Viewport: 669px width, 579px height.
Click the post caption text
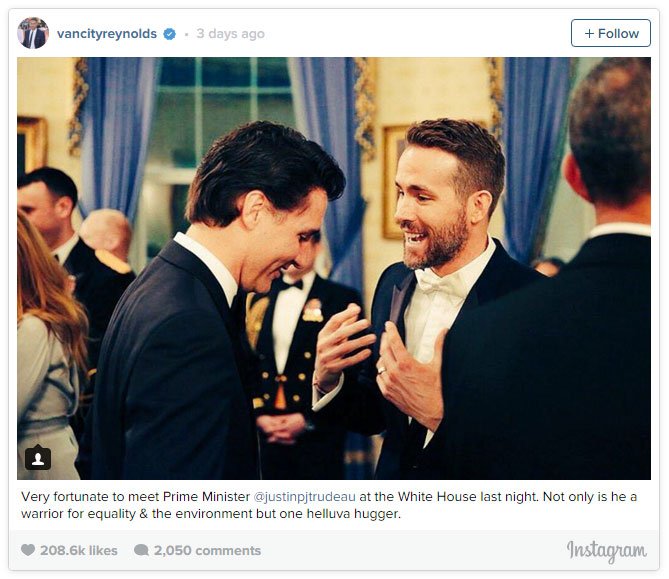(329, 505)
